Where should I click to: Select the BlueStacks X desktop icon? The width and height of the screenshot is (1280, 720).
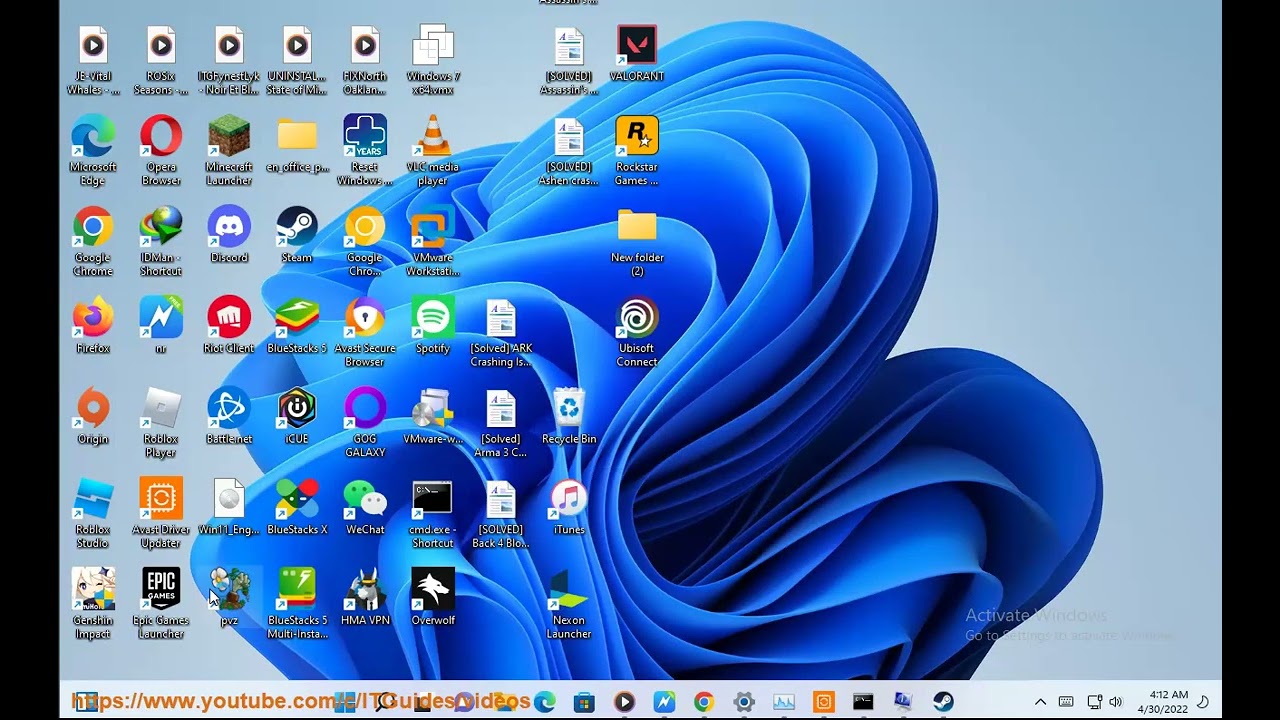(x=297, y=507)
